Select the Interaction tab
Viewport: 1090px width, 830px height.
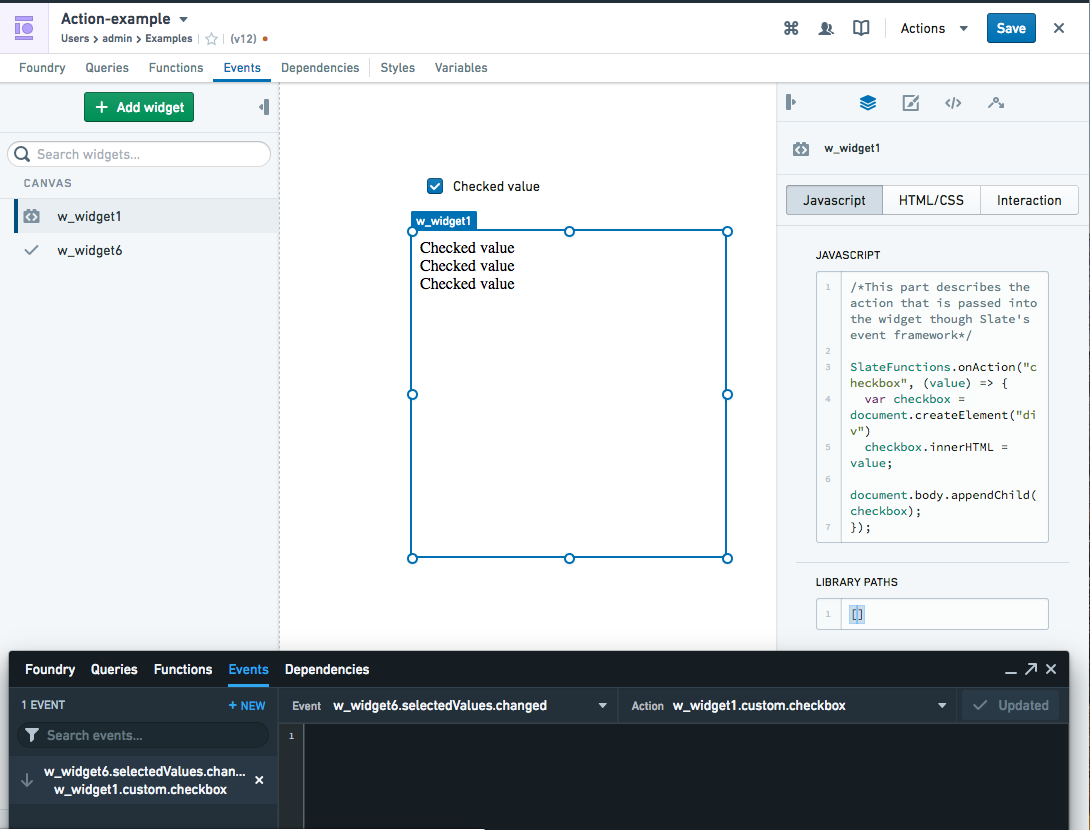[x=1029, y=200]
